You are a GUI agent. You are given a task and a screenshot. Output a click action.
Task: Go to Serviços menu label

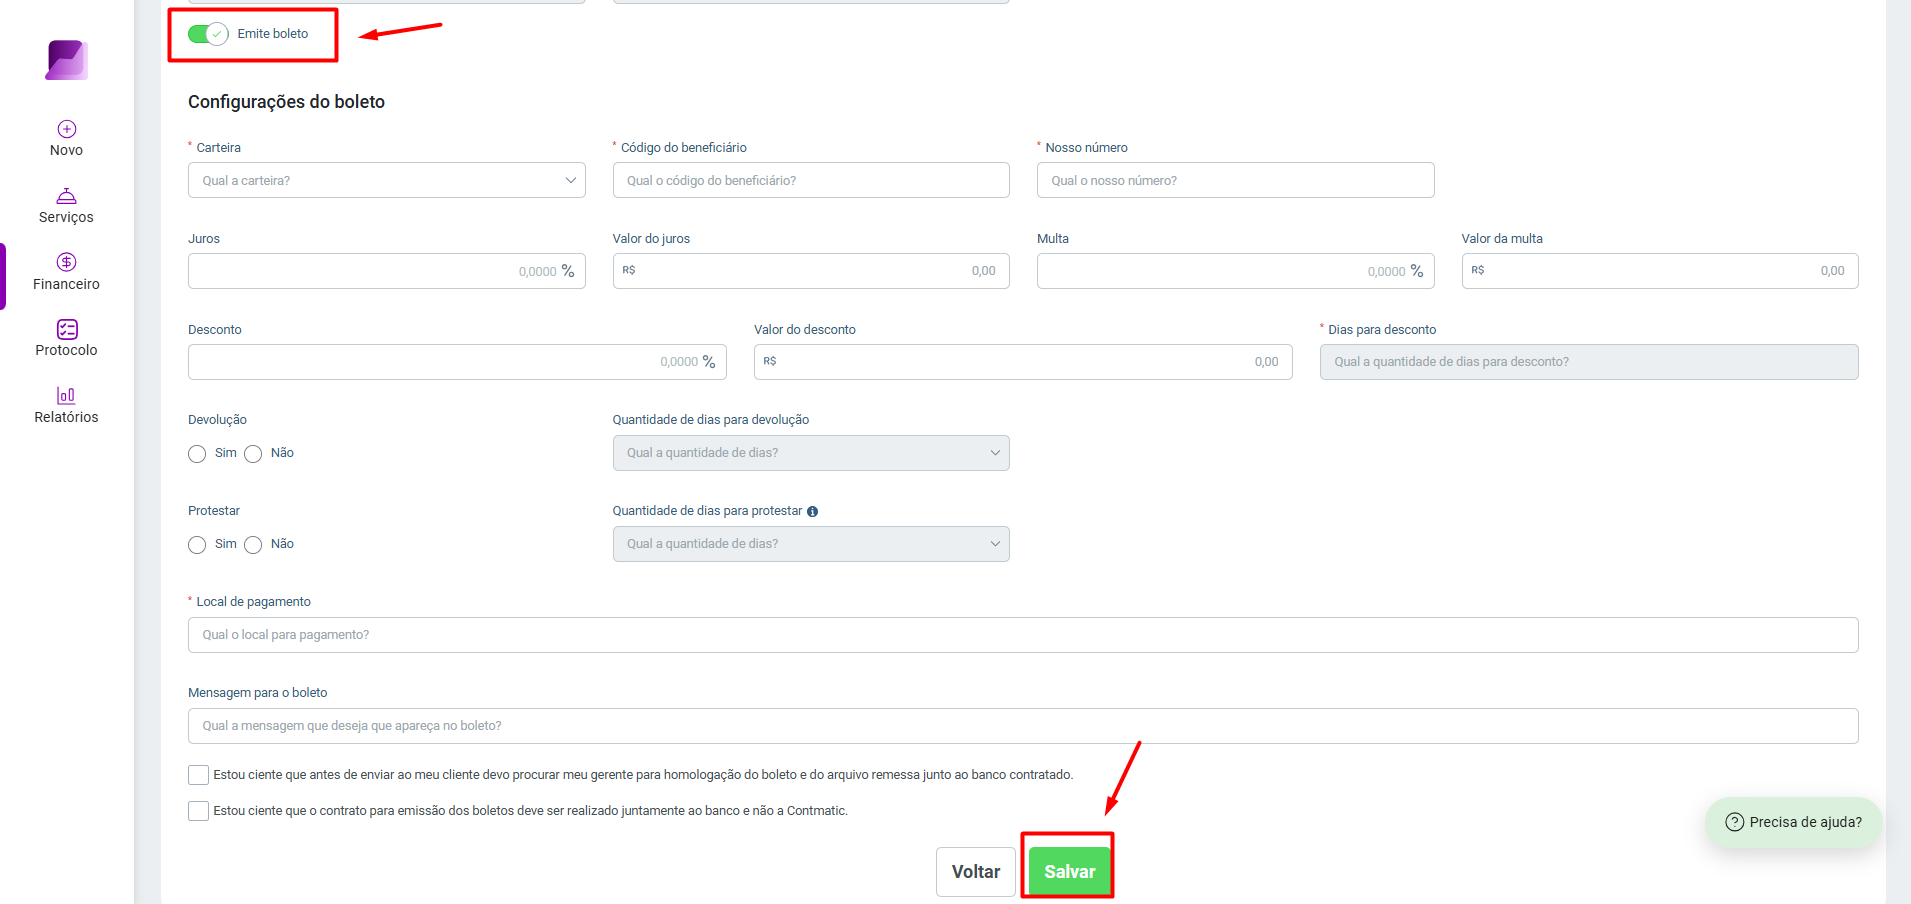click(x=67, y=217)
